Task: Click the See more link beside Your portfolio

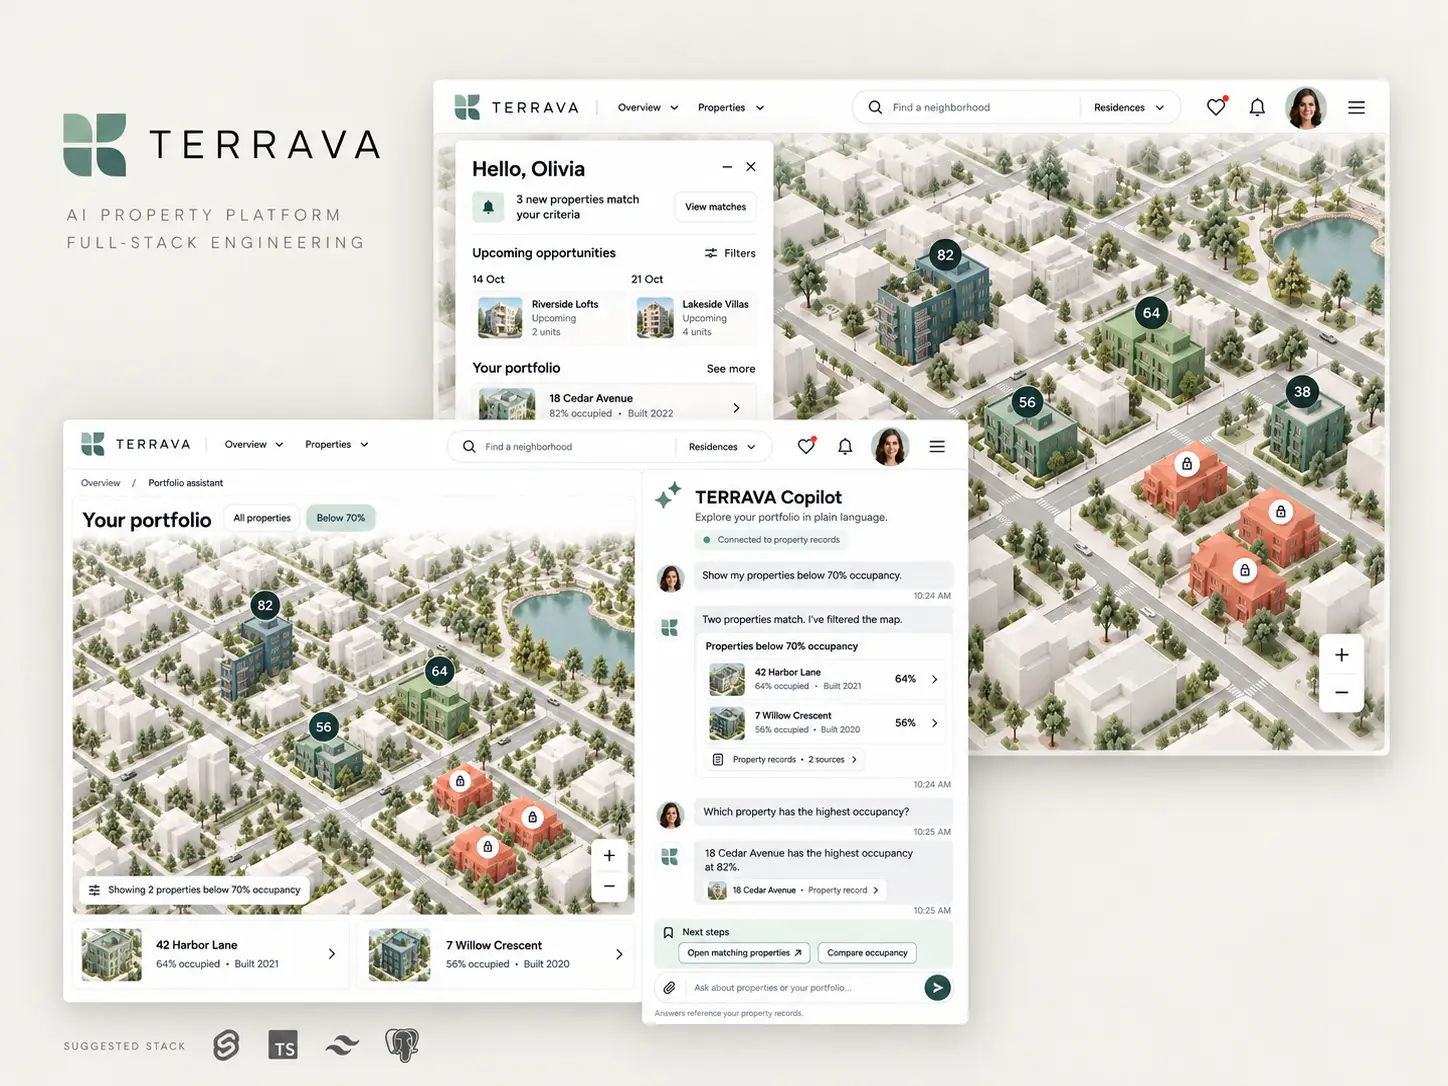Action: point(731,369)
